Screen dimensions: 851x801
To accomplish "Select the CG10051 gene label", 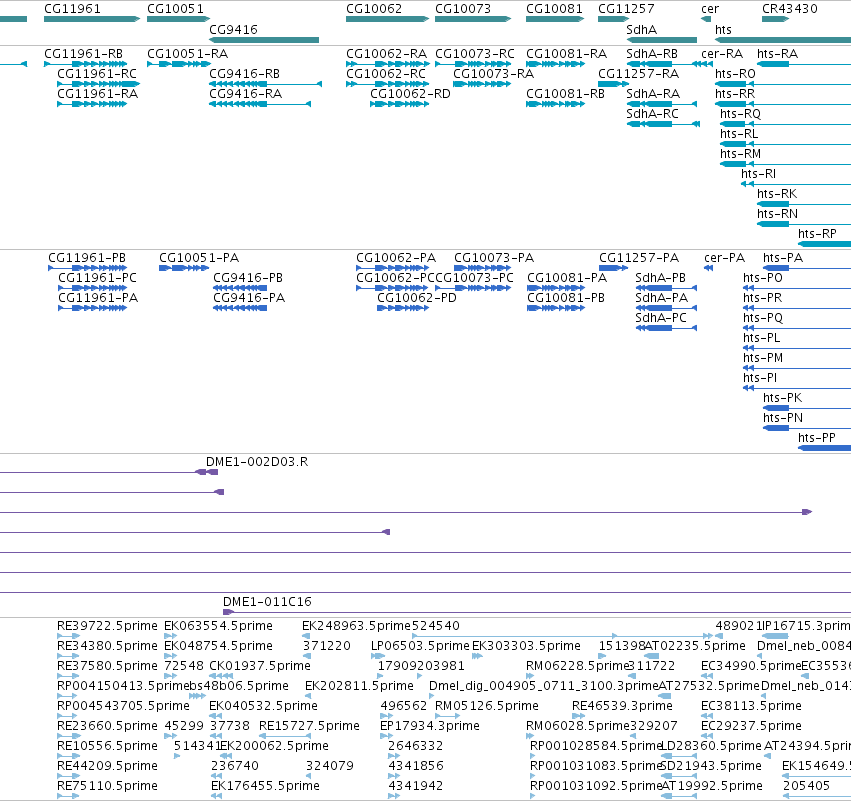I will [x=175, y=9].
